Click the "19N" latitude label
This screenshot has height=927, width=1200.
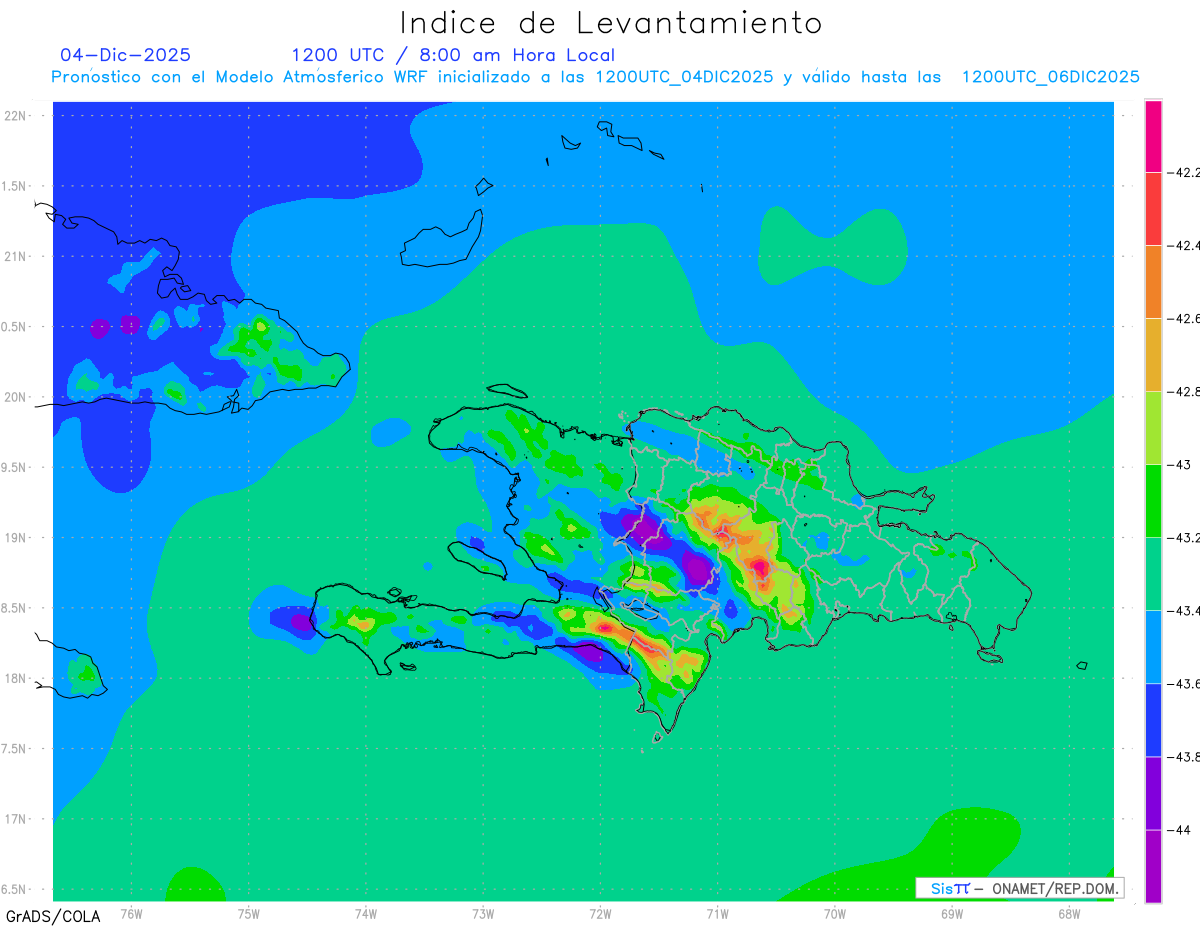click(17, 537)
